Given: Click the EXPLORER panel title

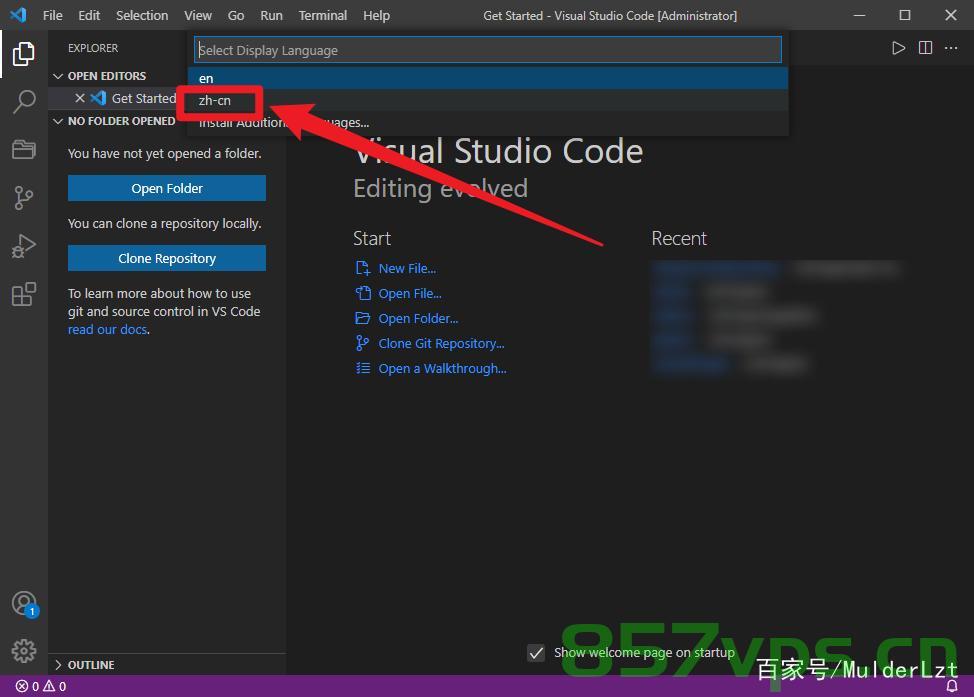Looking at the screenshot, I should (x=93, y=48).
